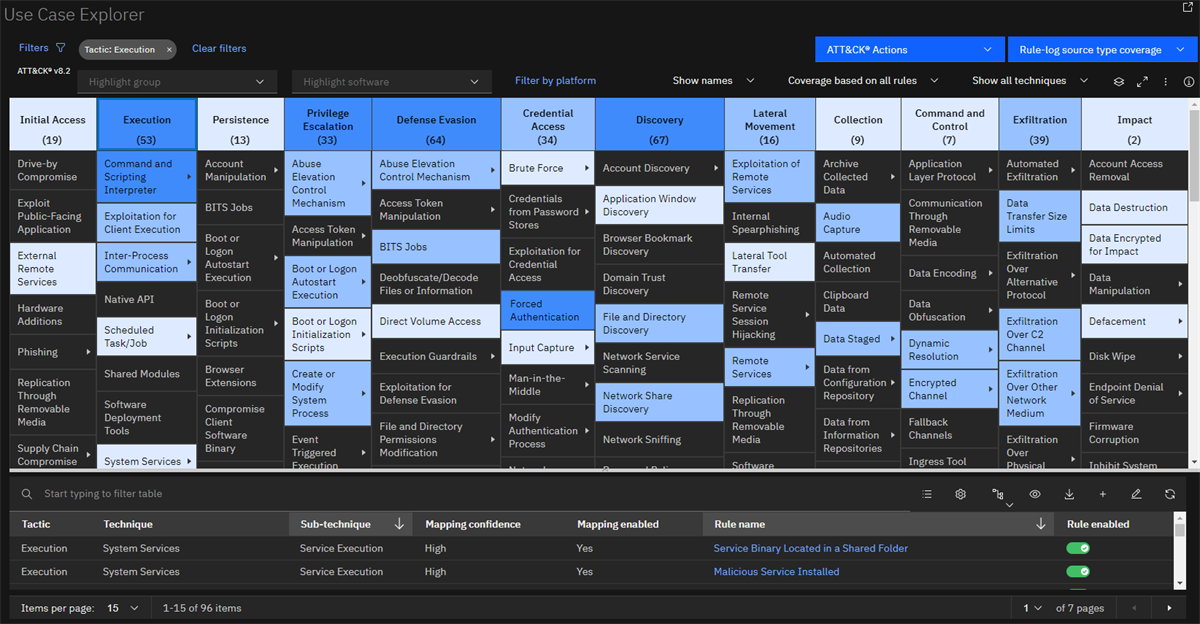Click the eye icon to manage column visibility
This screenshot has height=624, width=1200.
point(1035,493)
